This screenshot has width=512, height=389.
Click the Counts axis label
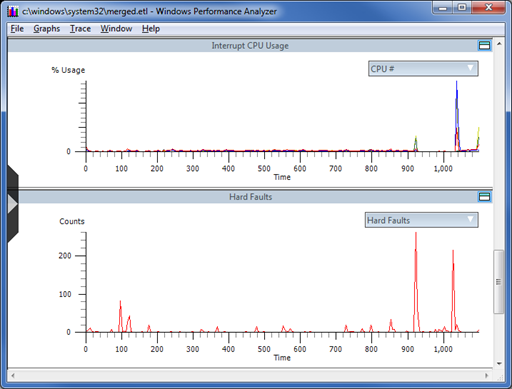pos(72,221)
